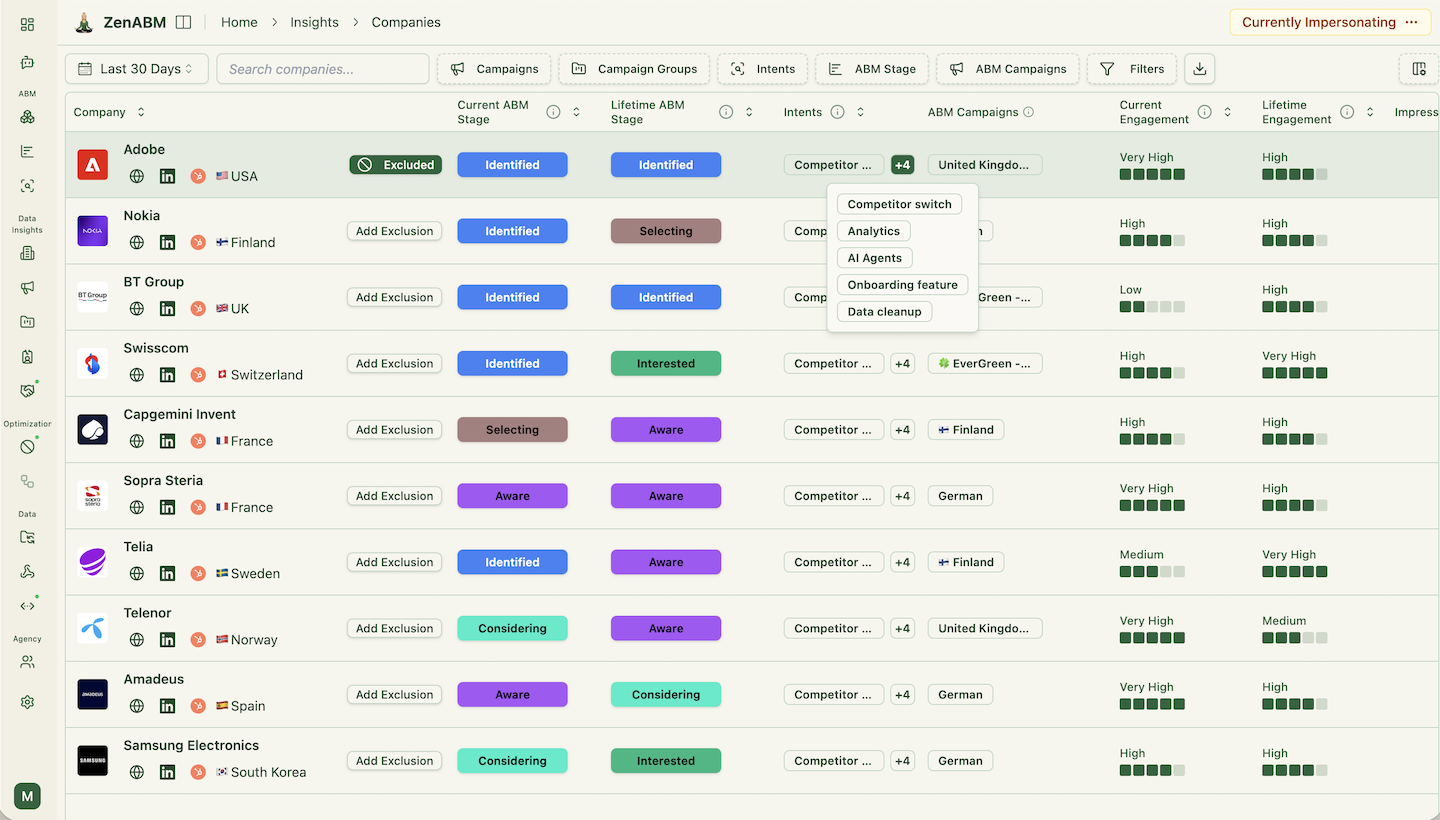
Task: Click Swisscom's red circular platform icon
Action: 198,374
